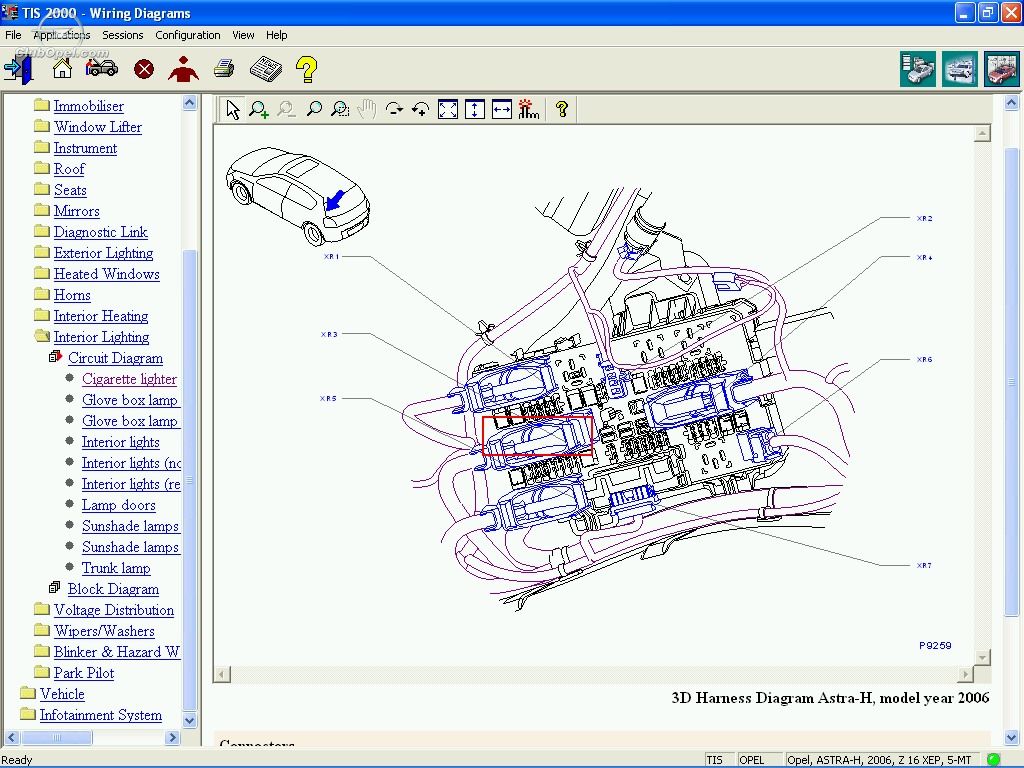Viewport: 1024px width, 768px height.
Task: Open the Mirrors folder link
Action: click(x=76, y=211)
